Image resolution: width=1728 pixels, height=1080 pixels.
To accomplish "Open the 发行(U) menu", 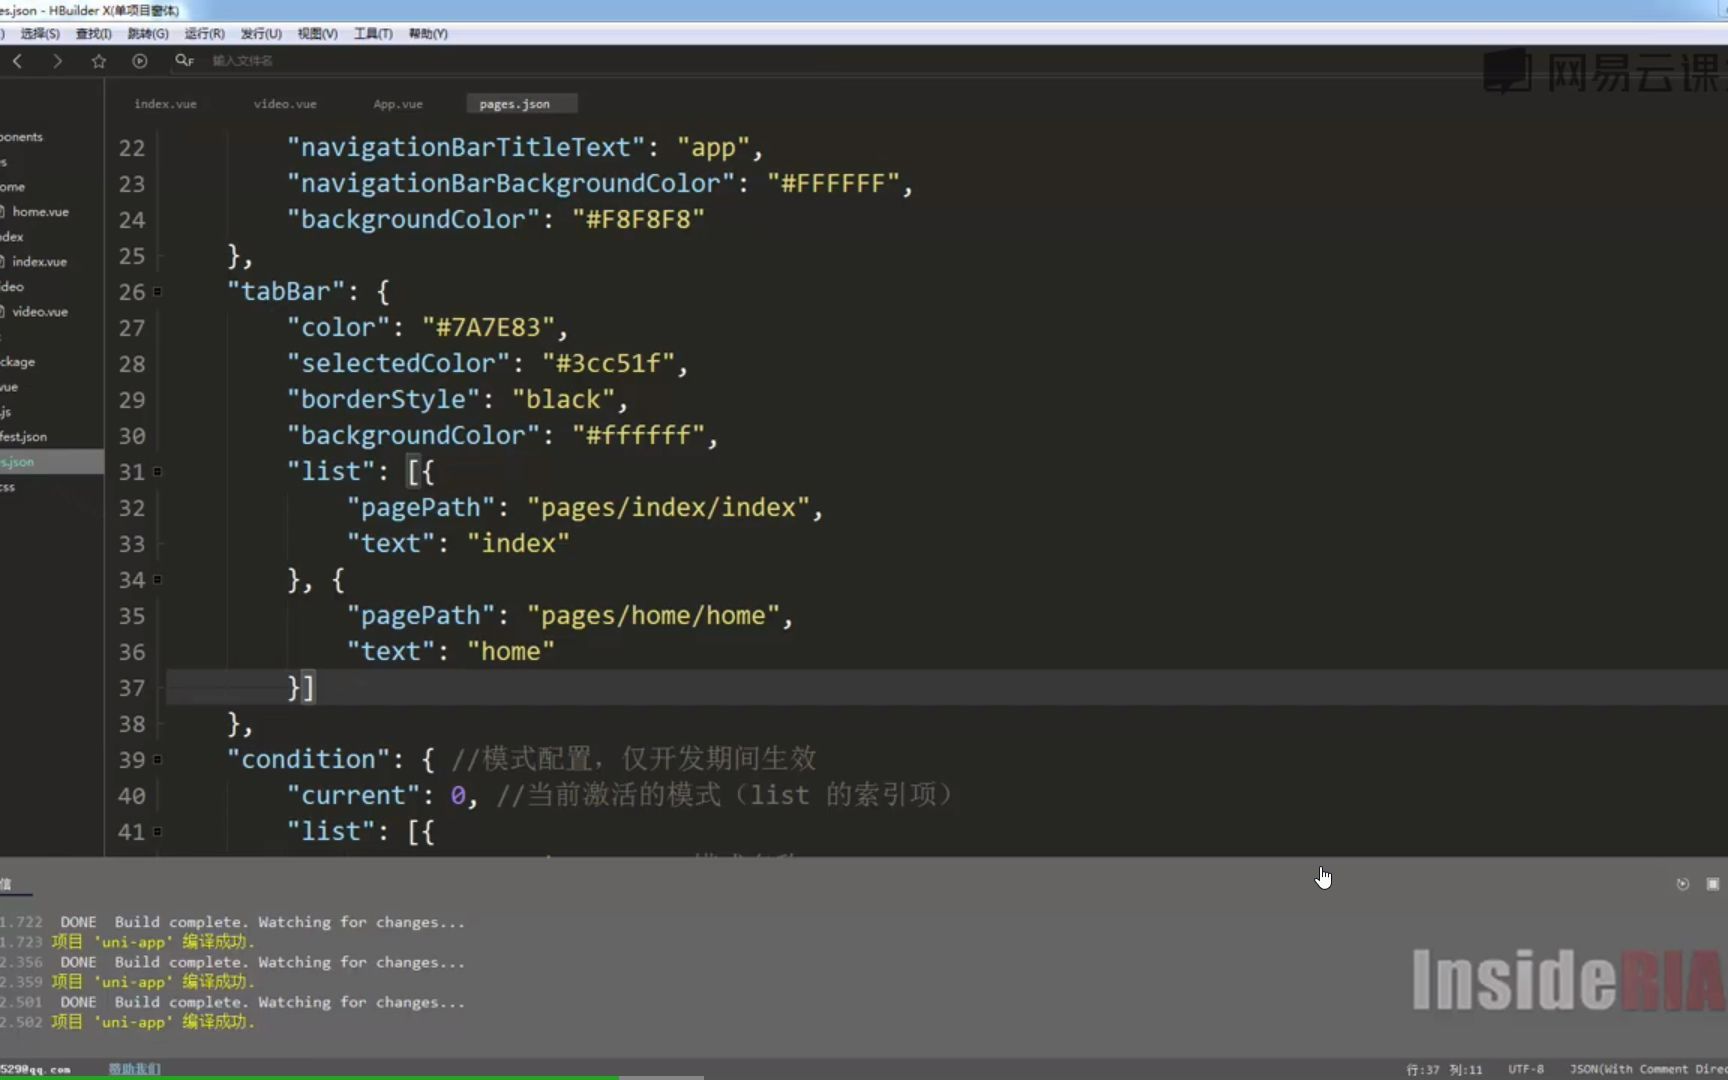I will [261, 34].
